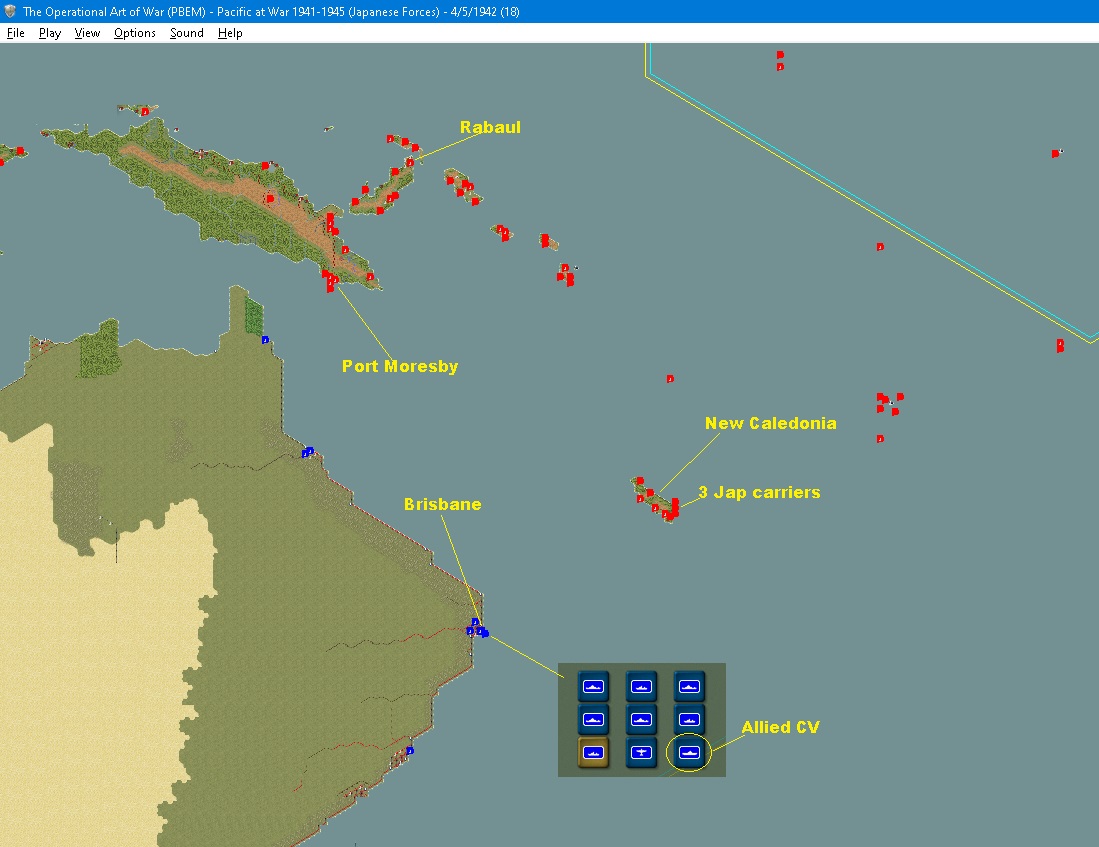Open the File menu
The height and width of the screenshot is (847, 1099).
coord(15,33)
